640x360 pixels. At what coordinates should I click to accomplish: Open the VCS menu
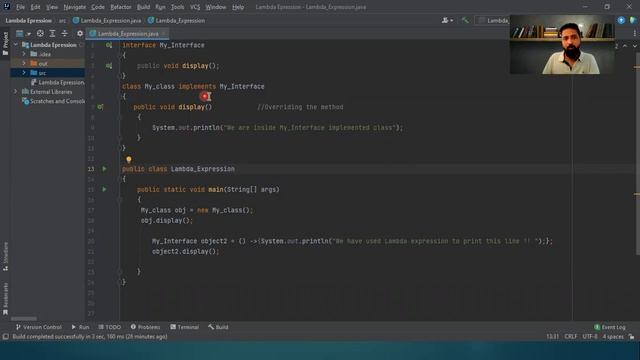tap(195, 7)
